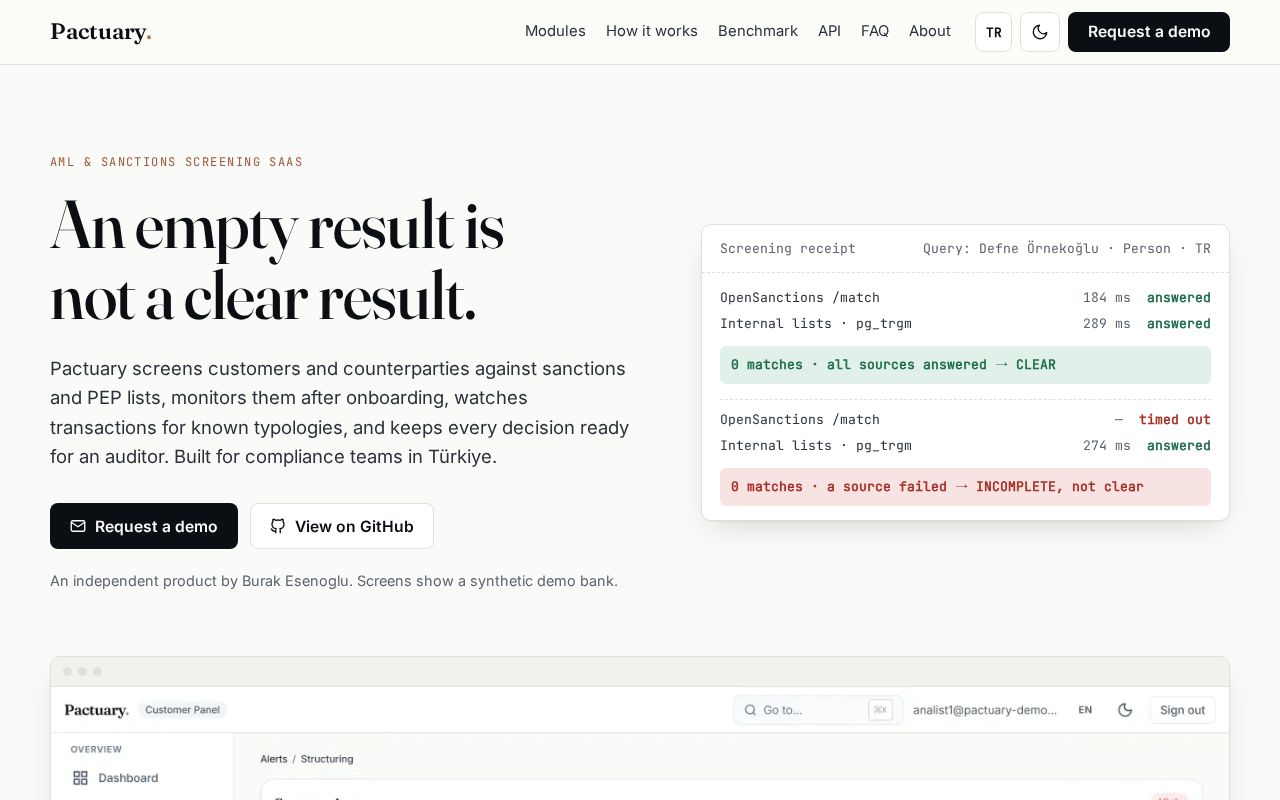Toggle dark mode with the top navigation moon icon
Viewport: 1280px width, 800px height.
pos(1040,32)
